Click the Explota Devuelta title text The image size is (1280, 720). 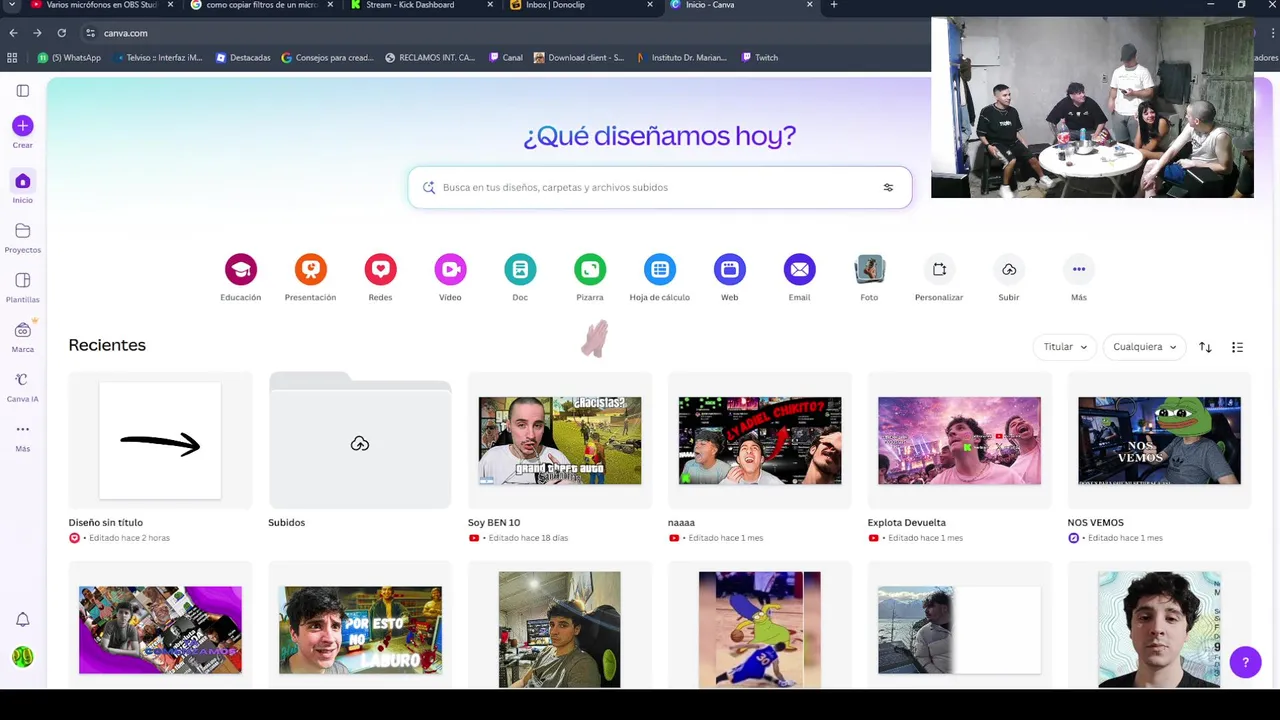pos(907,523)
